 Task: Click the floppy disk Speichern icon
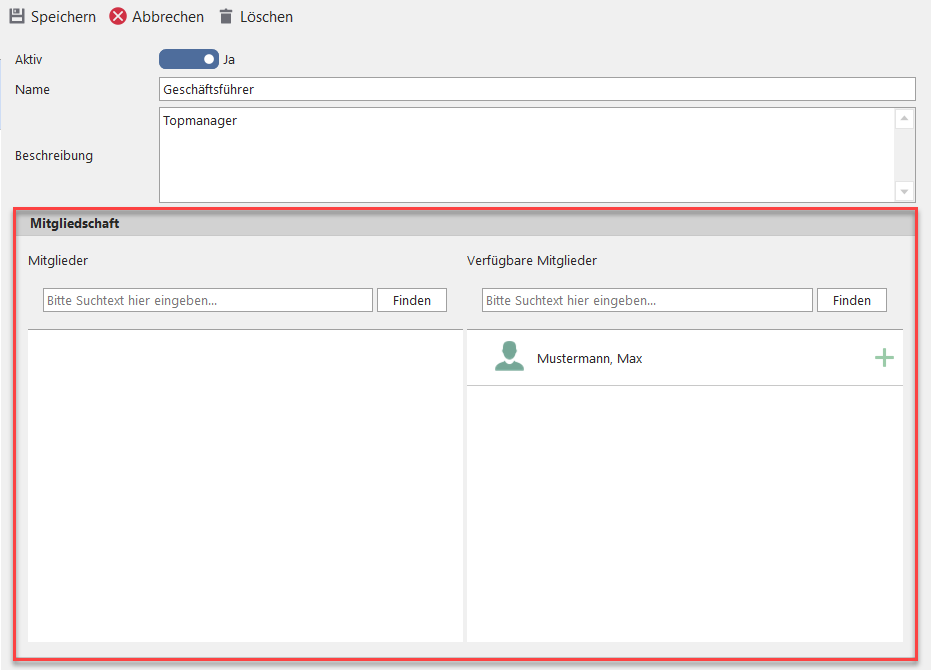pos(17,17)
